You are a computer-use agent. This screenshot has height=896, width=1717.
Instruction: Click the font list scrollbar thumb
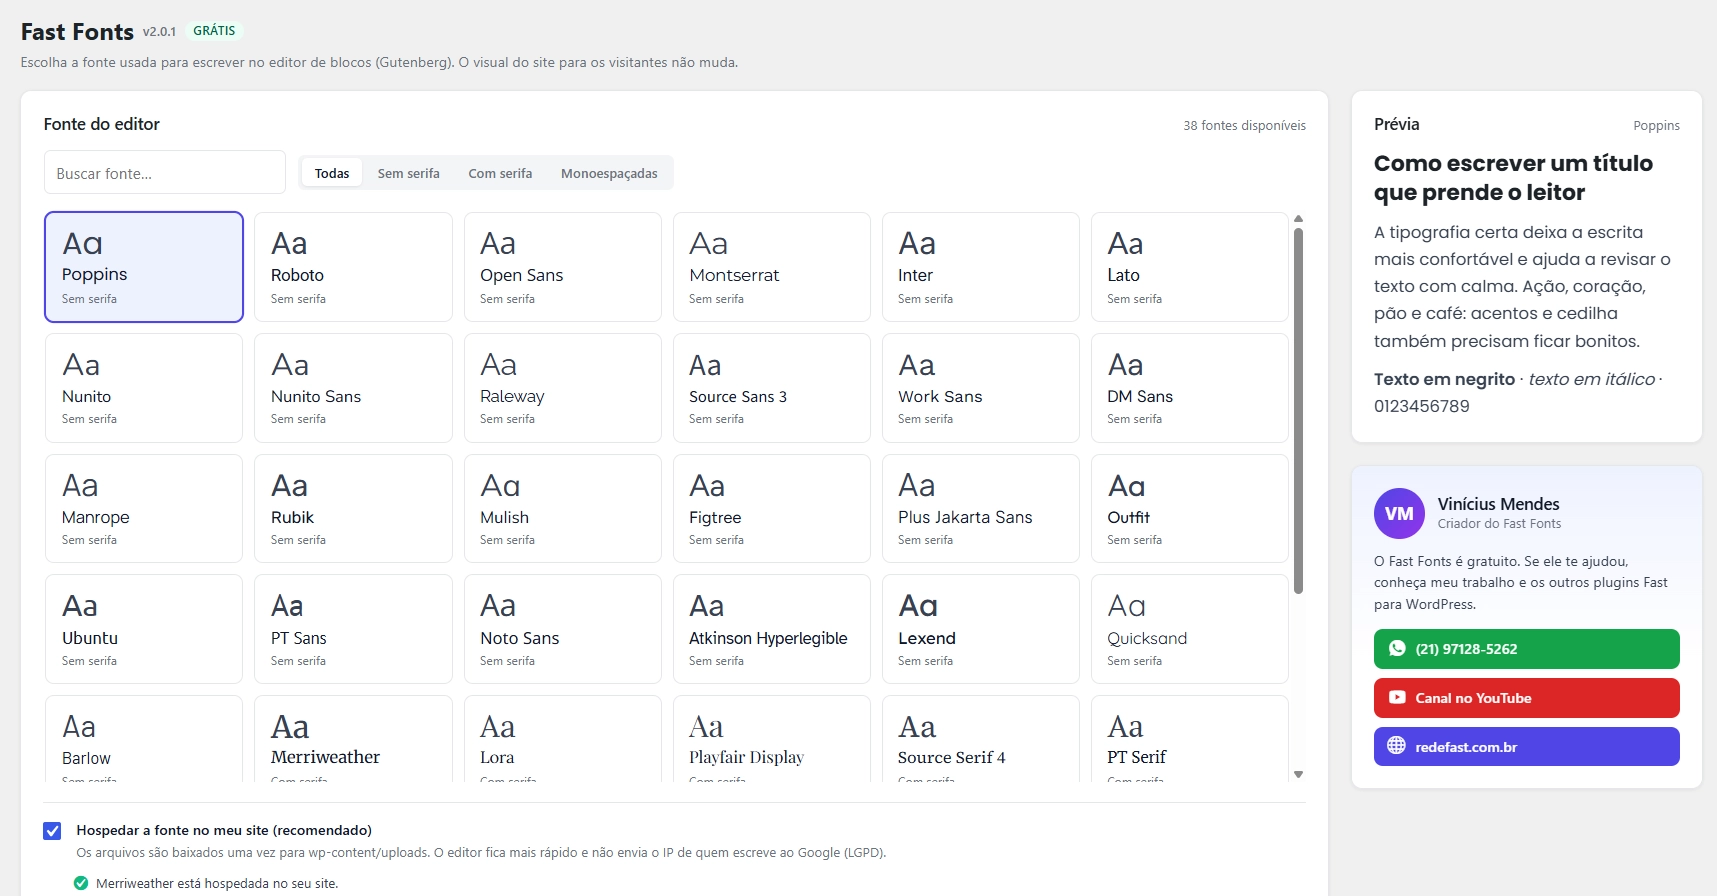point(1298,411)
